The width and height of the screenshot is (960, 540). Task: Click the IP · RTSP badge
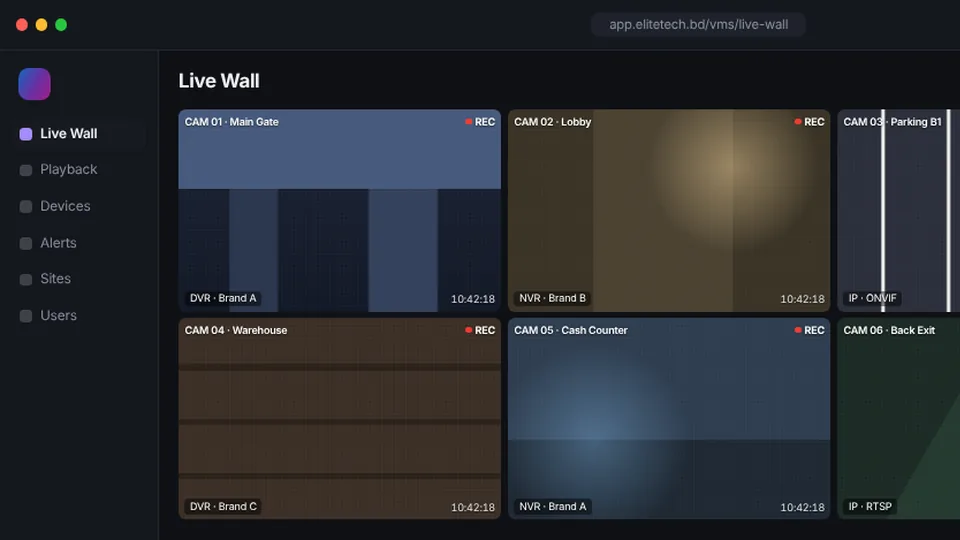[x=870, y=506]
